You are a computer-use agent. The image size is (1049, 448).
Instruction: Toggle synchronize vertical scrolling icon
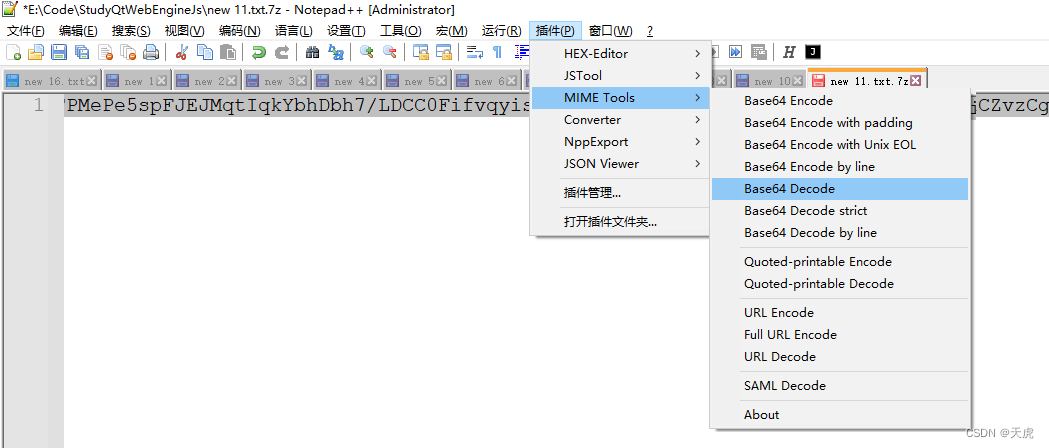pyautogui.click(x=420, y=52)
